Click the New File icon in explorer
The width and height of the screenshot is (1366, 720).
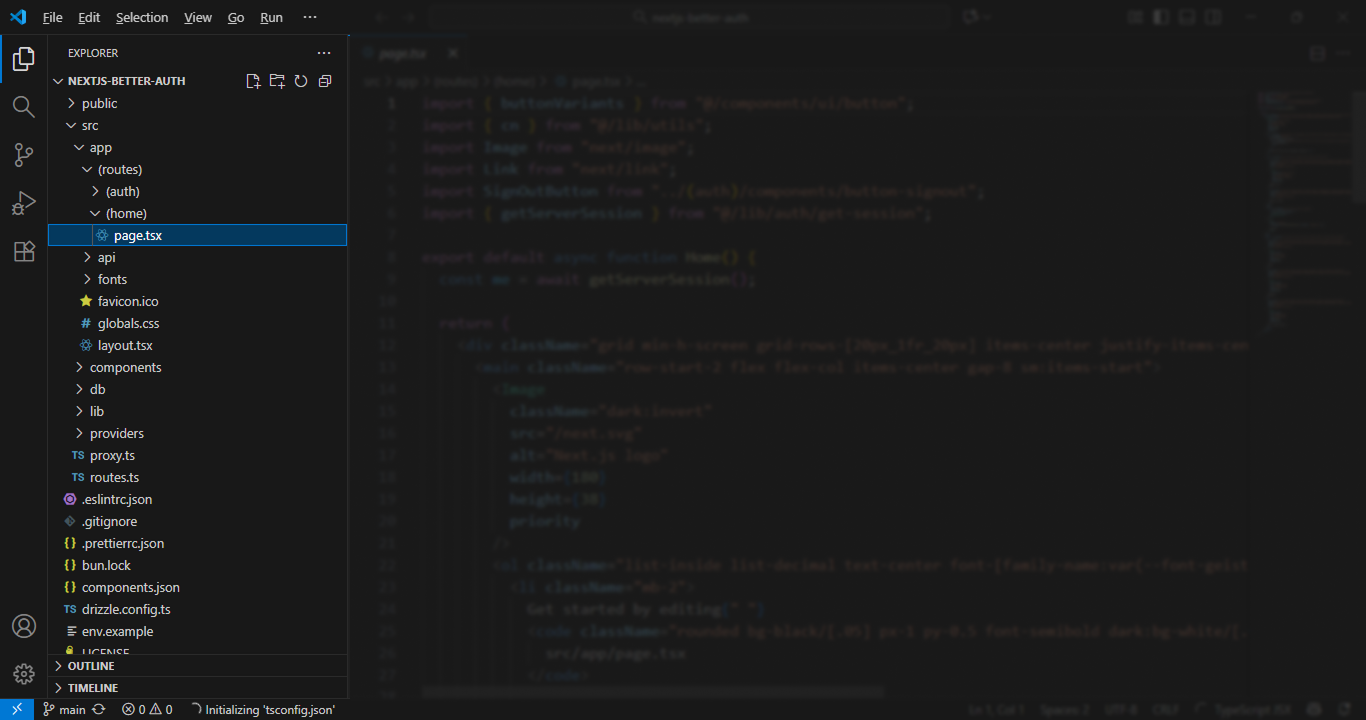pos(253,81)
